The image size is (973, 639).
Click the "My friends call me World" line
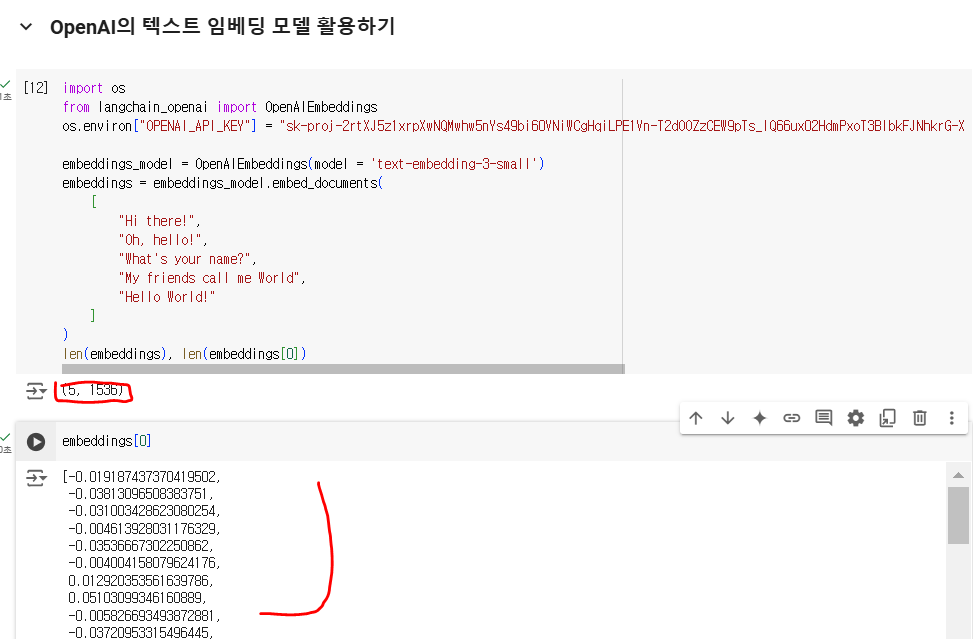(212, 278)
